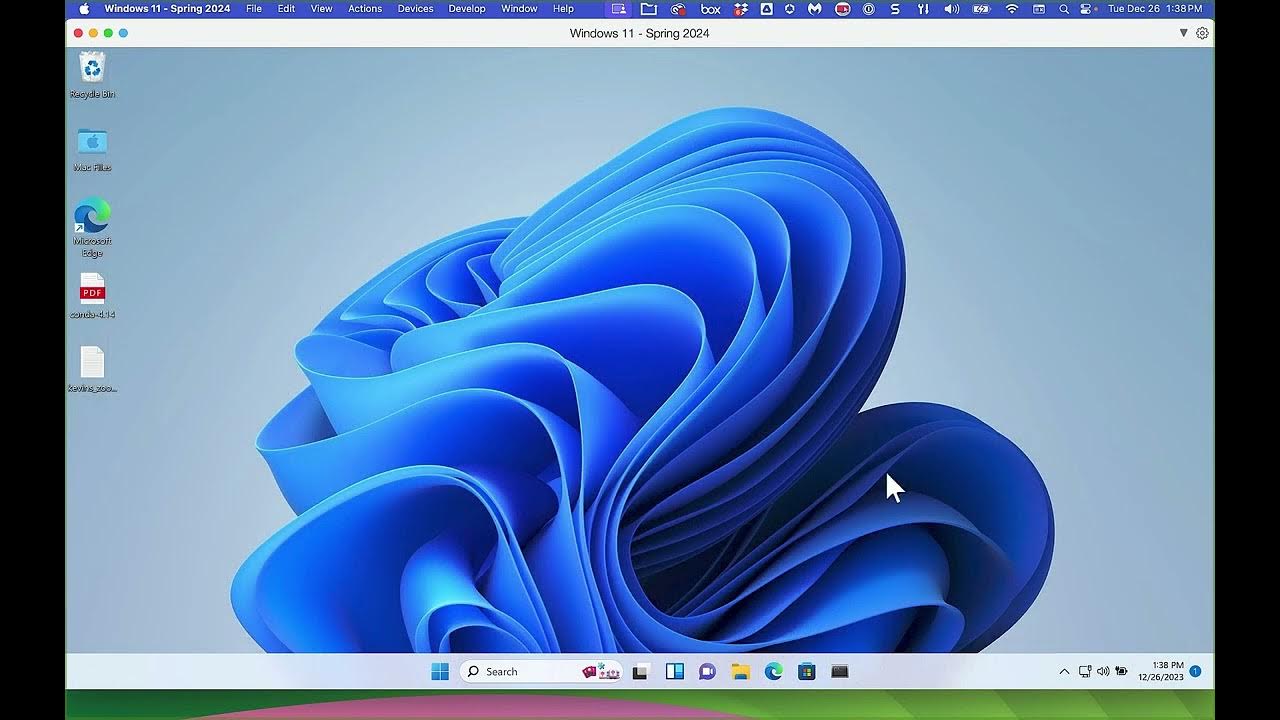The width and height of the screenshot is (1280, 720).
Task: Open the Help menu
Action: 563,8
